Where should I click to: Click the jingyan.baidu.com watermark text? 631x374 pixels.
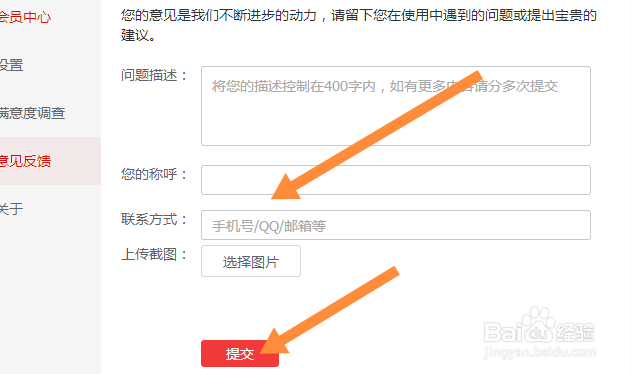click(x=540, y=352)
